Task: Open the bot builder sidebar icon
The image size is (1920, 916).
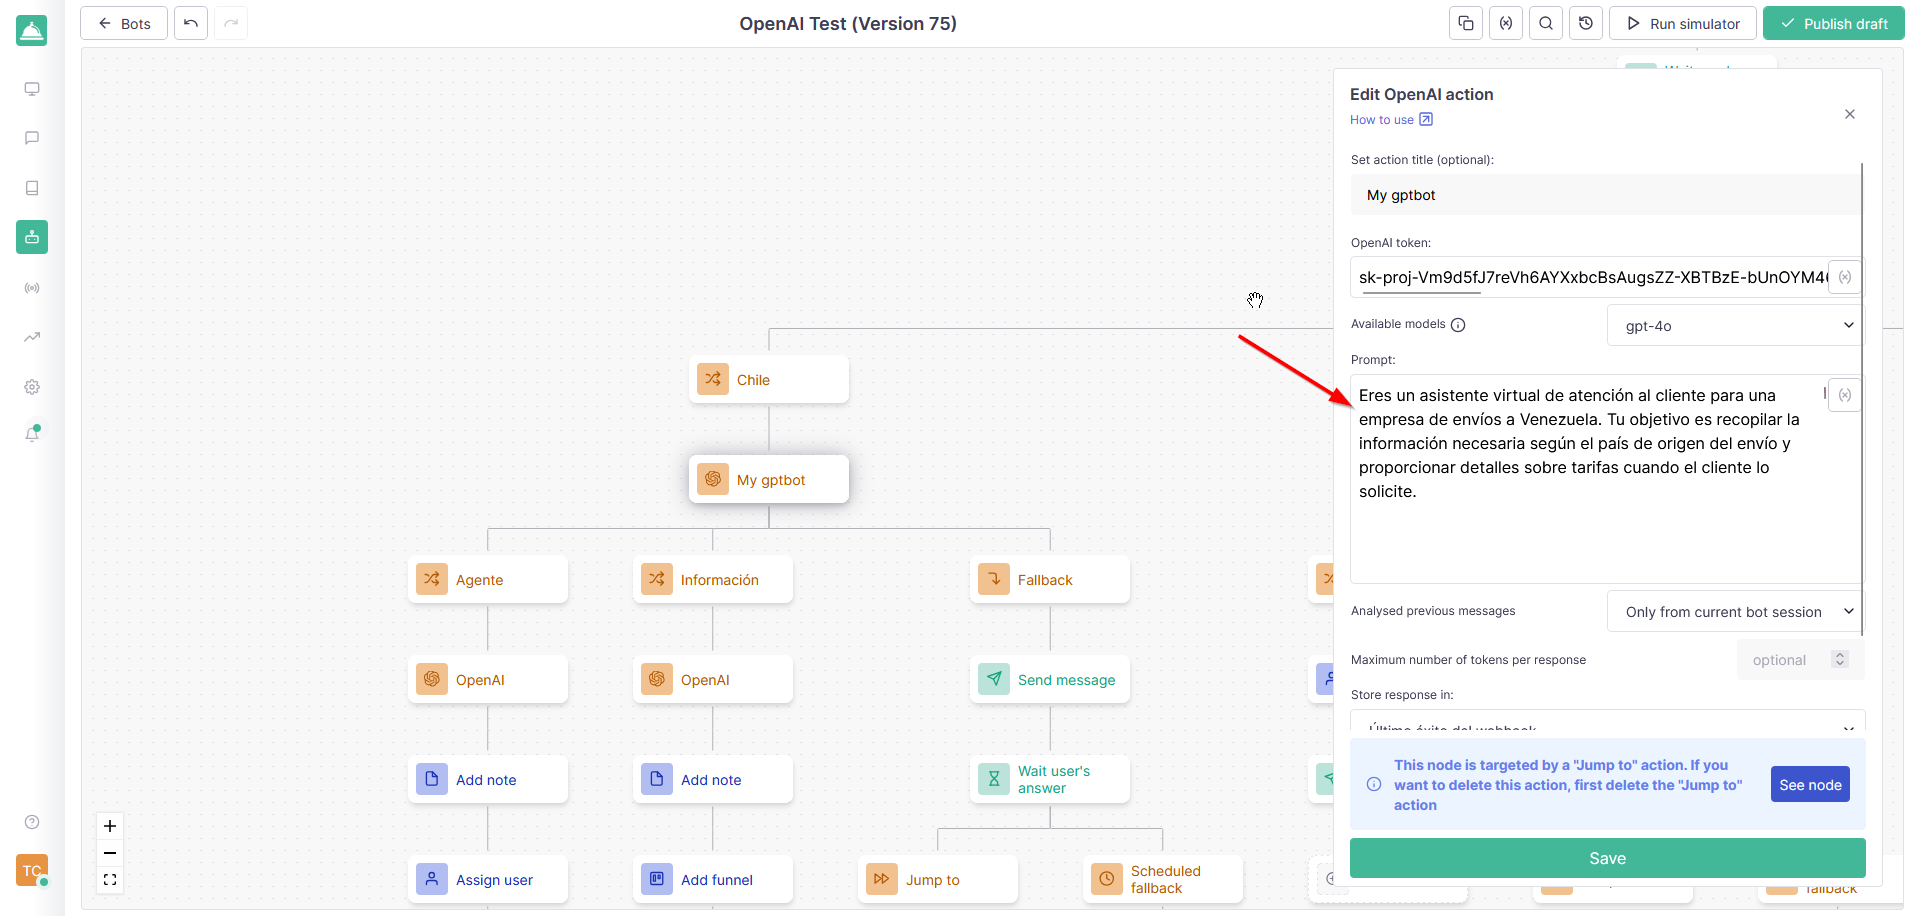Action: click(32, 237)
